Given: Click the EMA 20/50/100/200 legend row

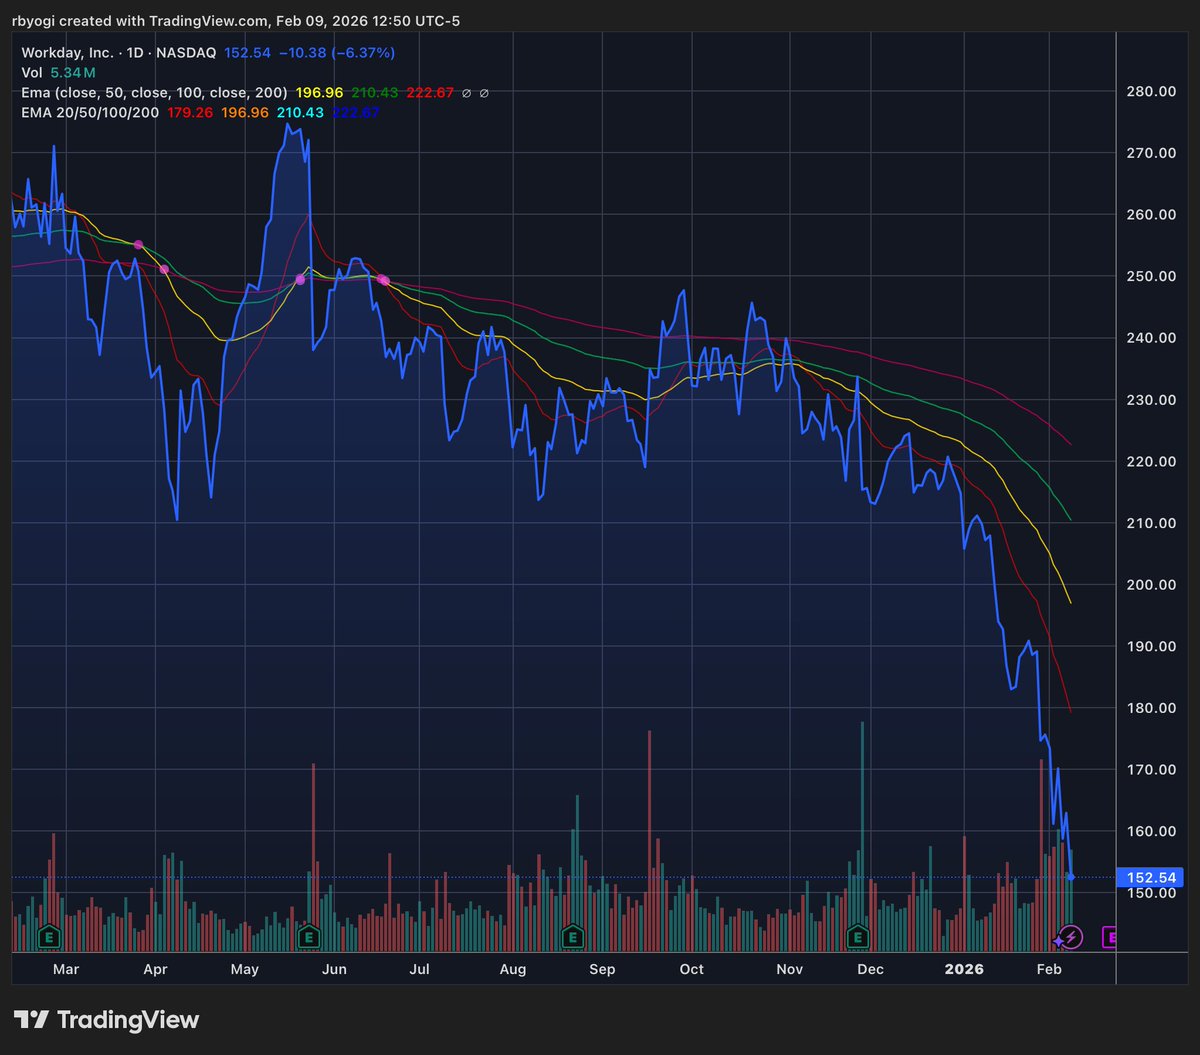Looking at the screenshot, I should click(90, 113).
